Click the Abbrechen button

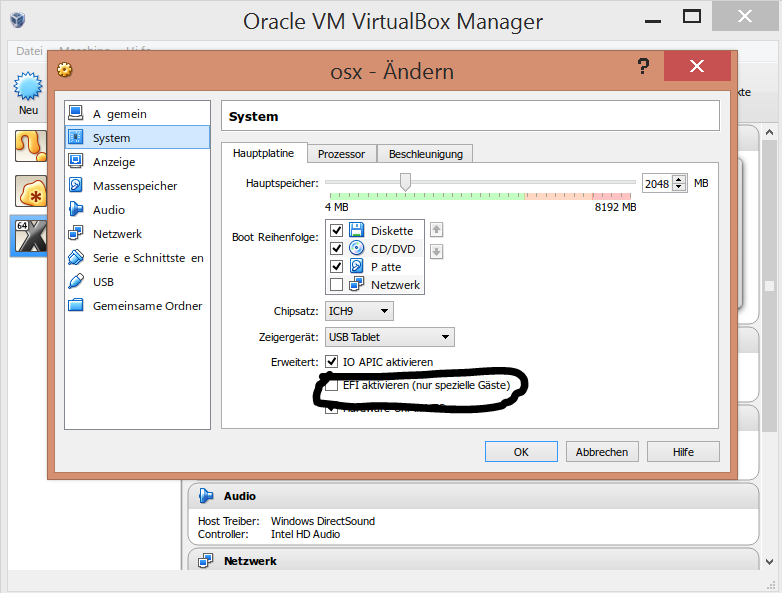pos(602,452)
